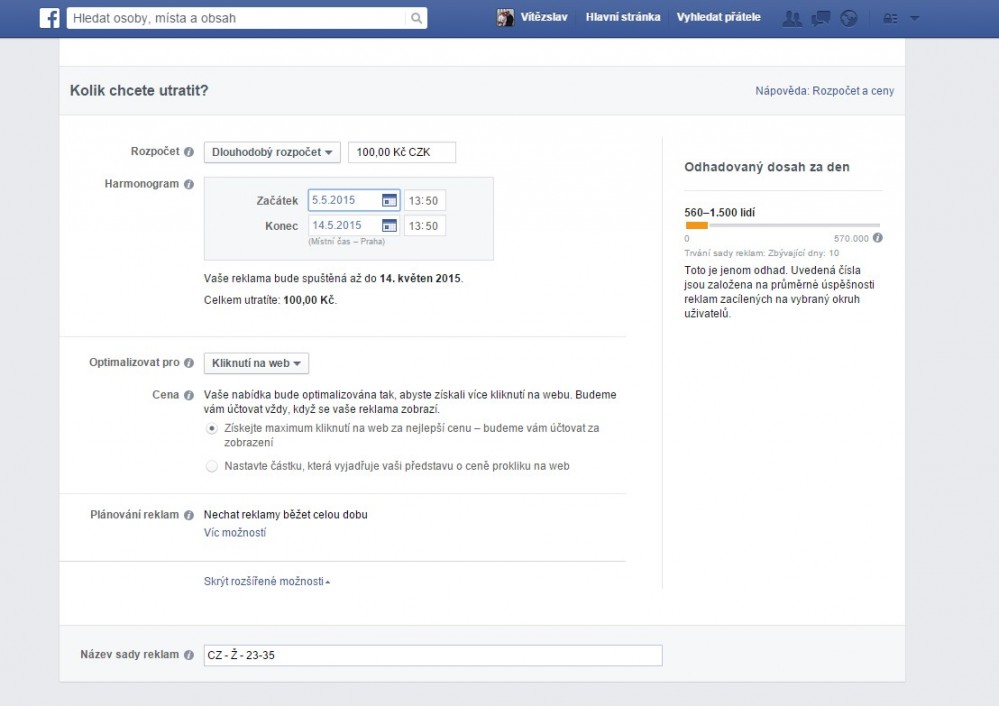The image size is (999, 706).
Task: Open the notifications globe icon
Action: coord(848,18)
